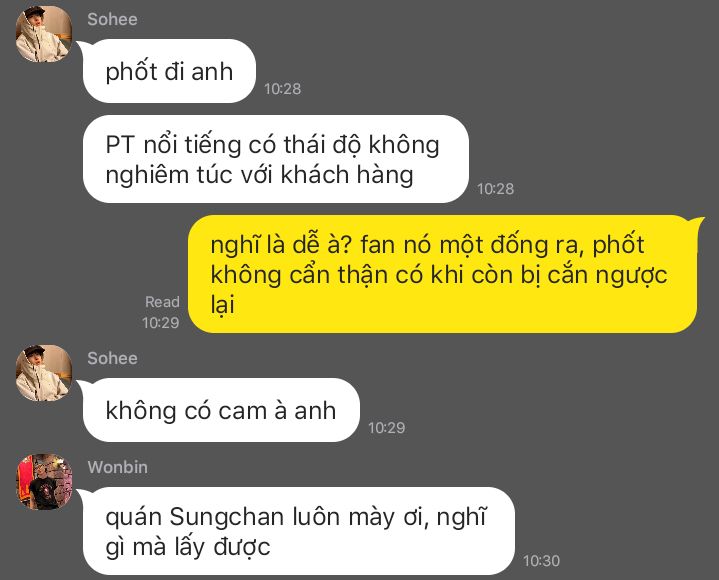Screen dimensions: 719x580
Task: Select the yellow sent message bubble
Action: [x=443, y=274]
